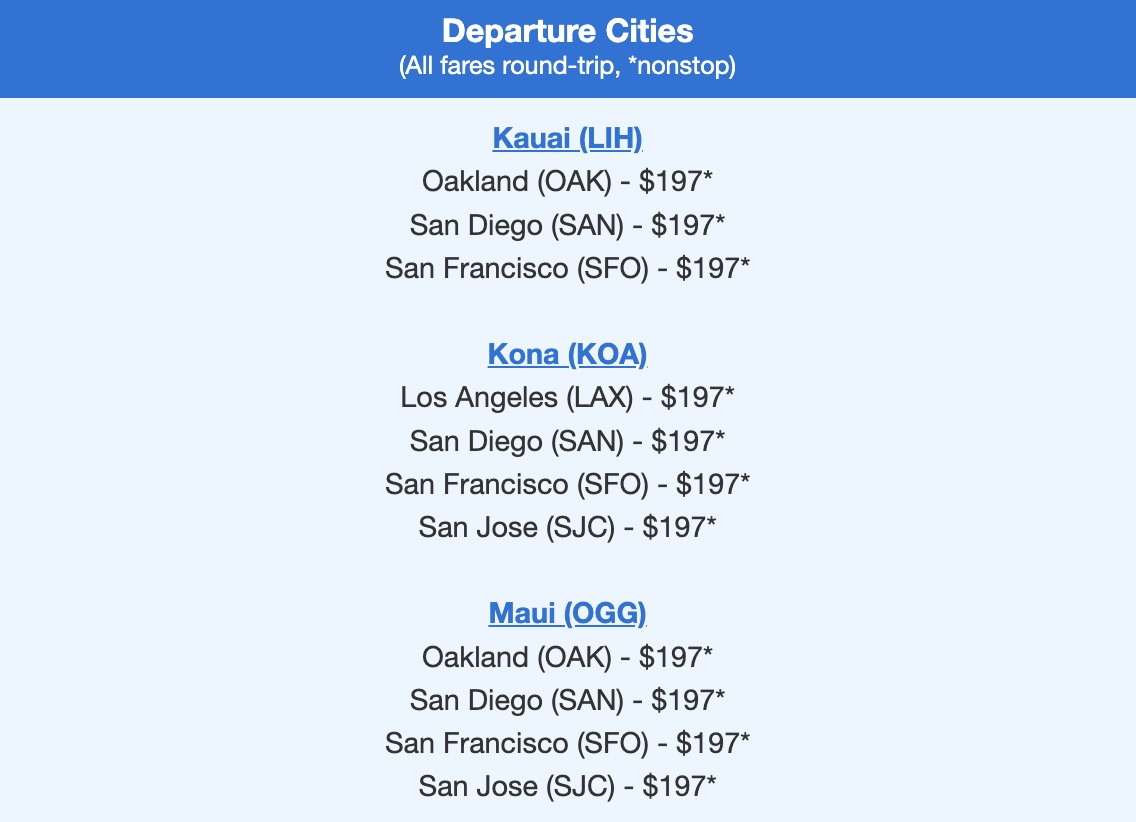Select San Jose (SJC) city name under Maui
The height and width of the screenshot is (822, 1136).
pyautogui.click(x=516, y=786)
